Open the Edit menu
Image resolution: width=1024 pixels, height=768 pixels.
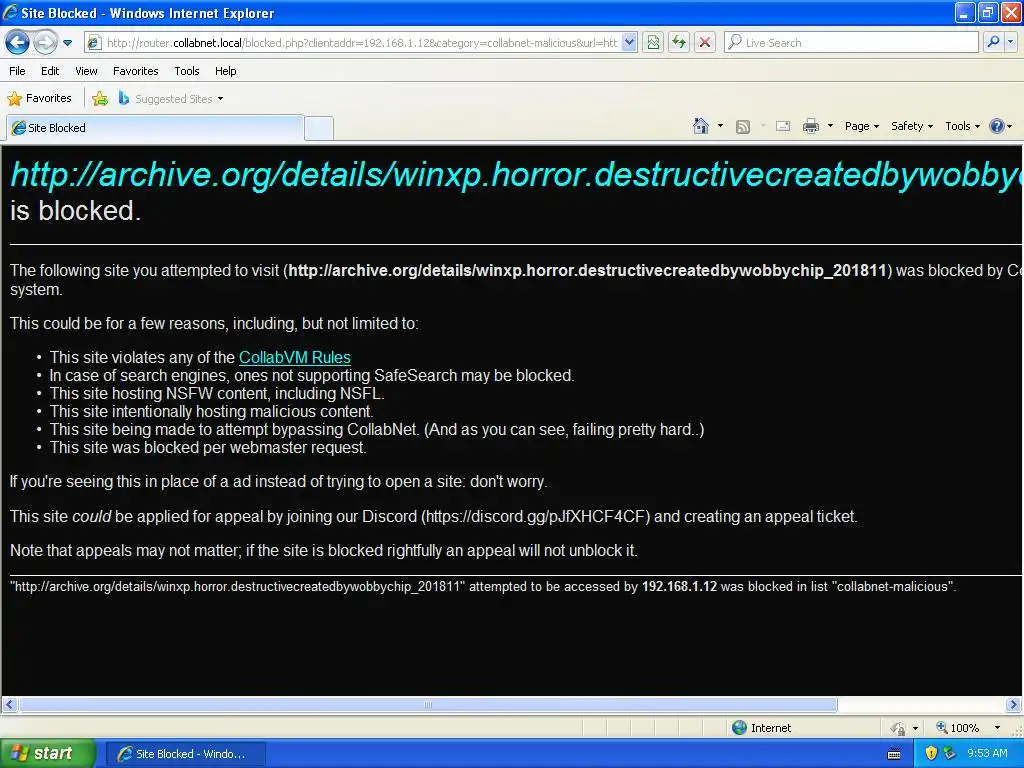tap(50, 71)
